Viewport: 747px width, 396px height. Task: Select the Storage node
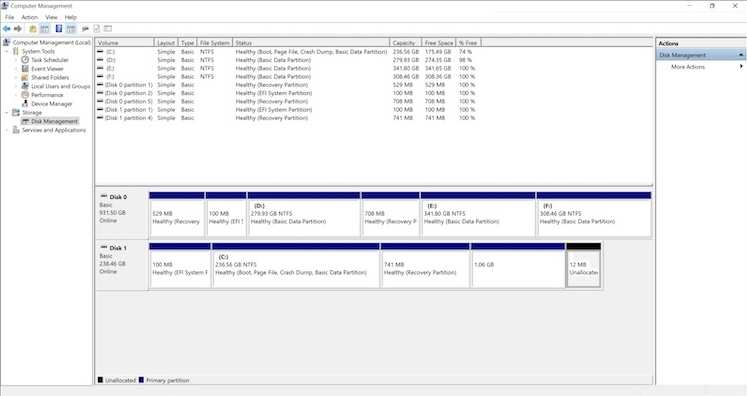(x=32, y=112)
